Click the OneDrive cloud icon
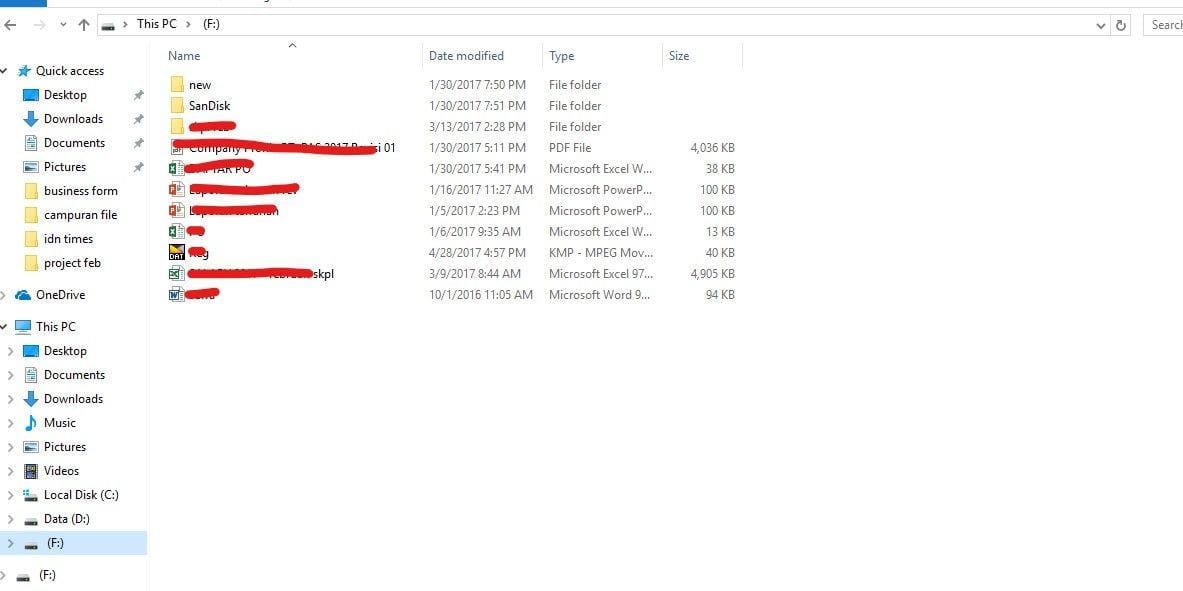Viewport: 1183px width, 591px height. (x=23, y=295)
